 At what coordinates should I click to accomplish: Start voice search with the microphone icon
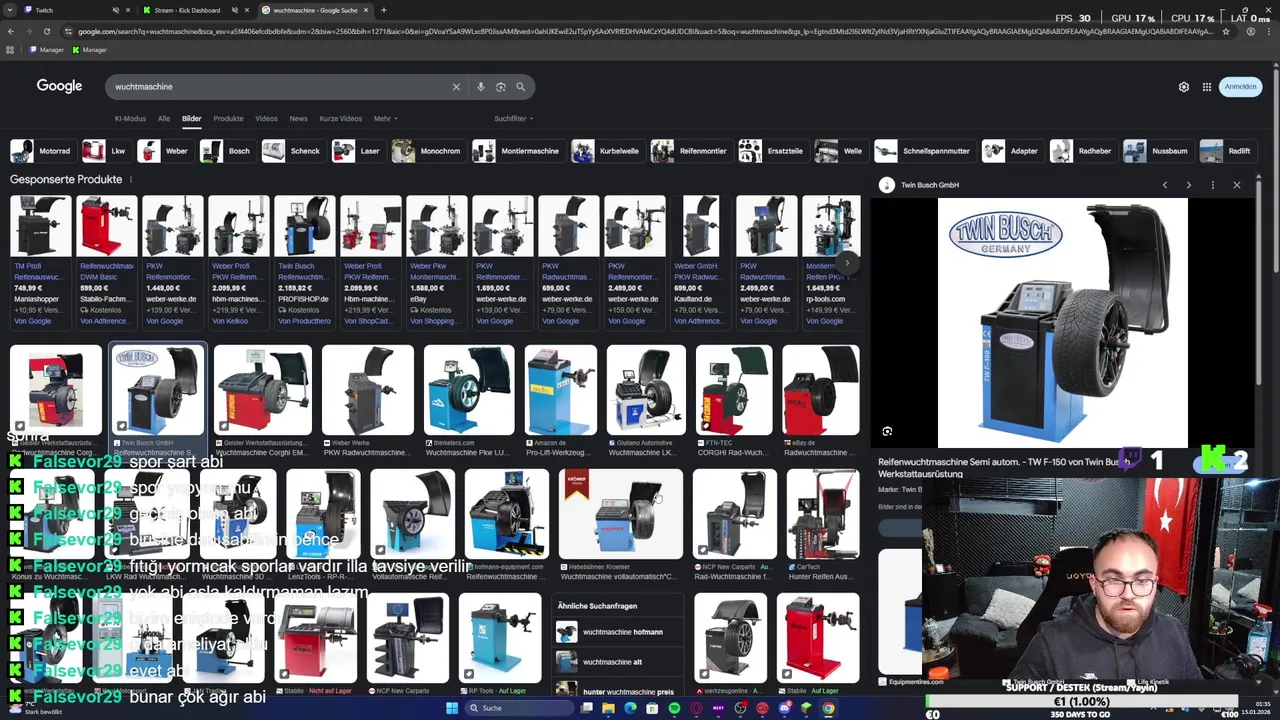481,87
